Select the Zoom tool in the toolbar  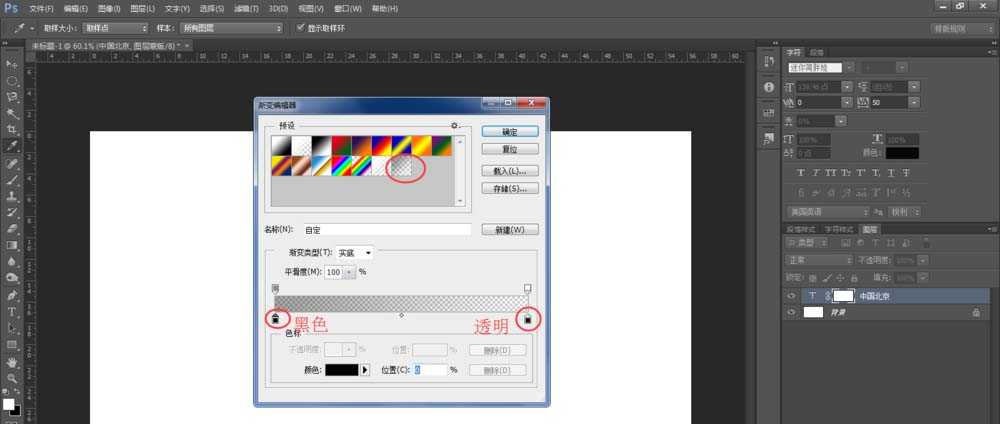click(12, 378)
